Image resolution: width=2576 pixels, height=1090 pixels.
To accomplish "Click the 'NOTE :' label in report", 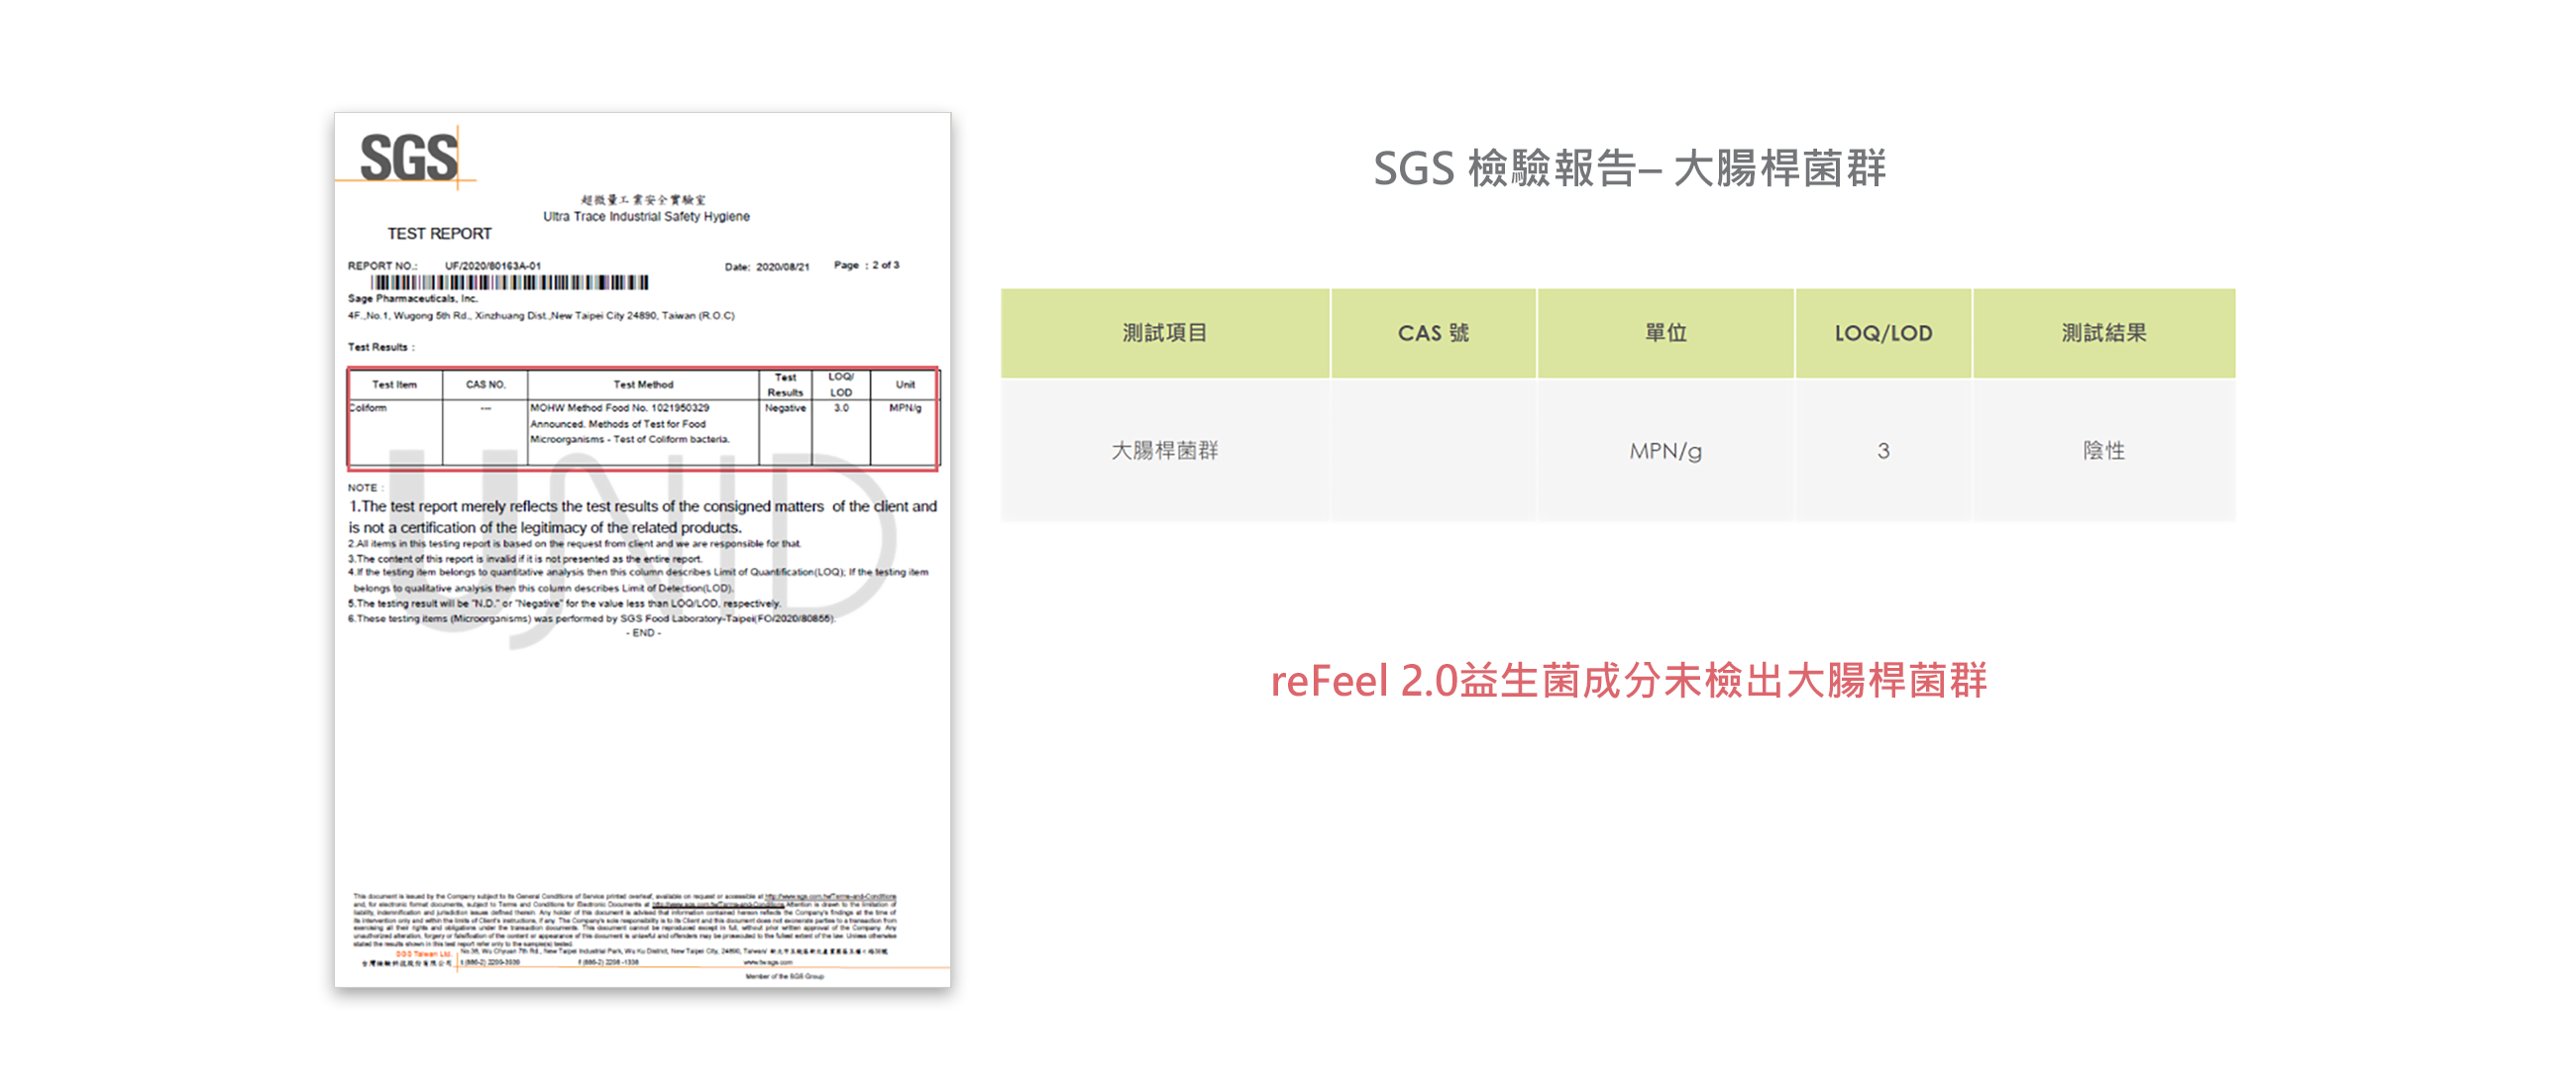I will [x=365, y=488].
